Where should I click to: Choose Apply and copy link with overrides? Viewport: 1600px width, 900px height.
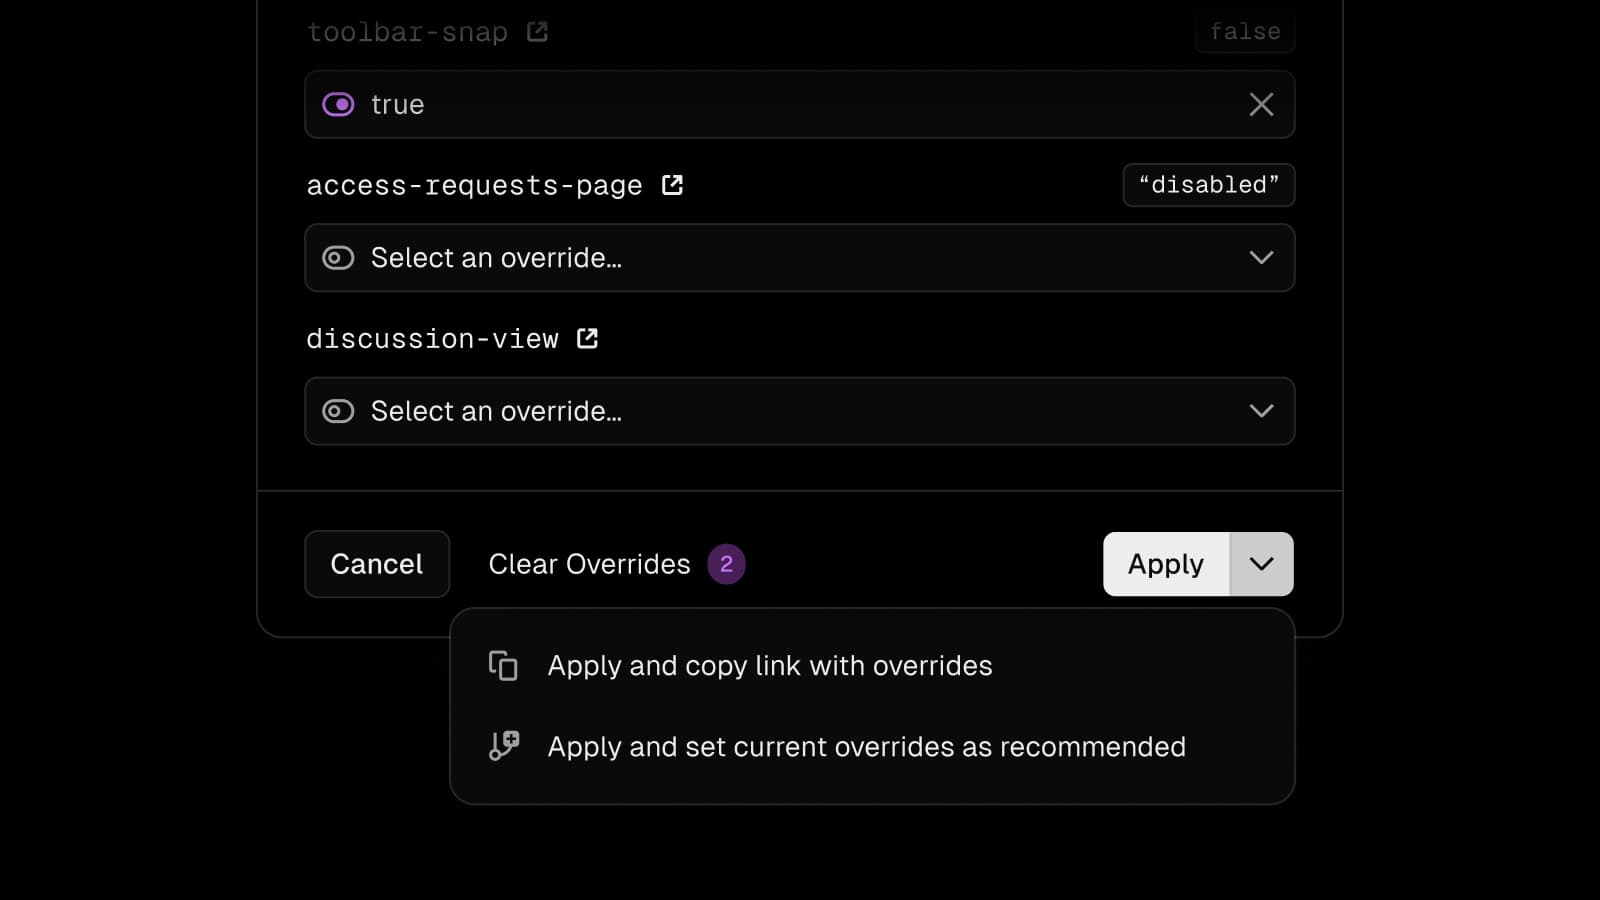769,666
